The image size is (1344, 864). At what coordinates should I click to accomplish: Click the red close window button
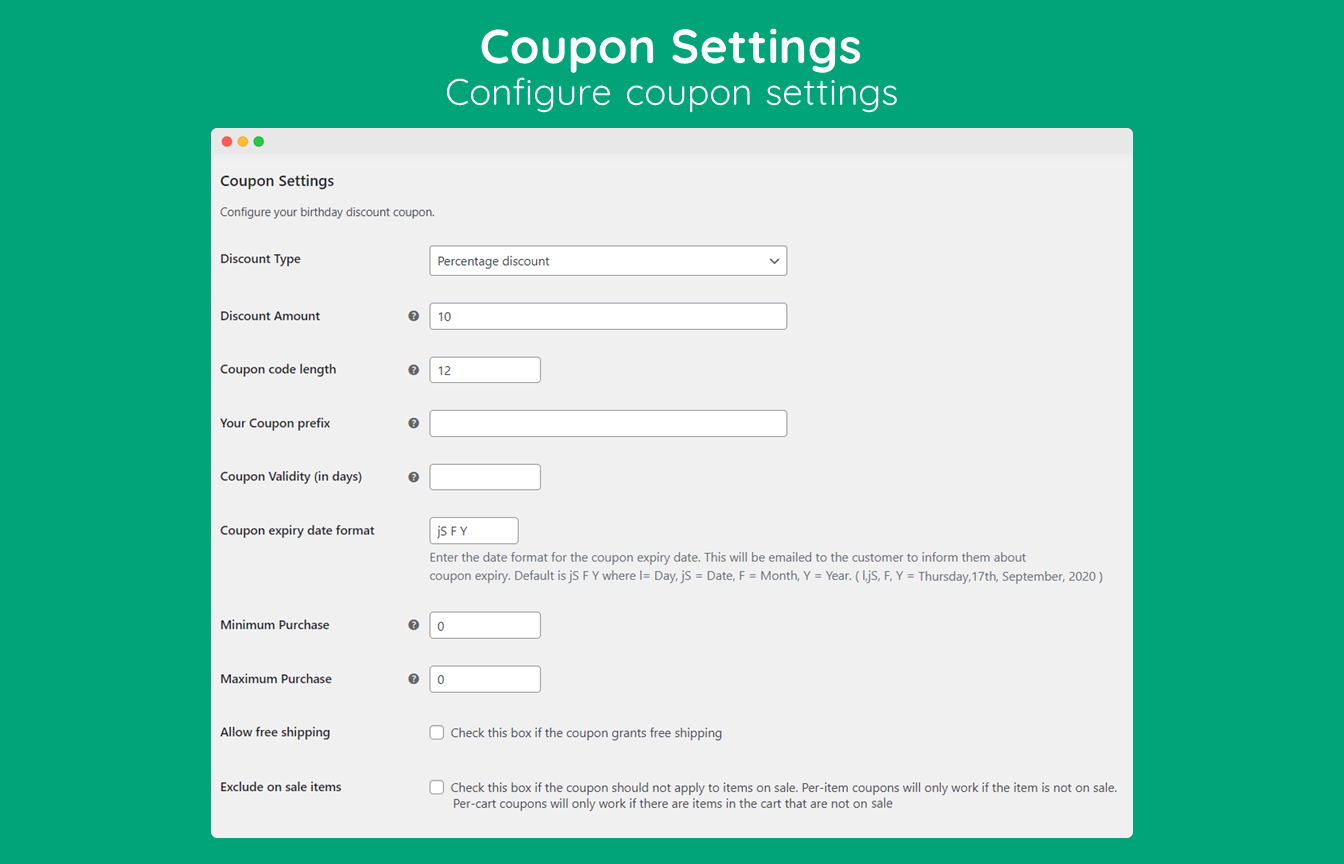click(x=227, y=142)
